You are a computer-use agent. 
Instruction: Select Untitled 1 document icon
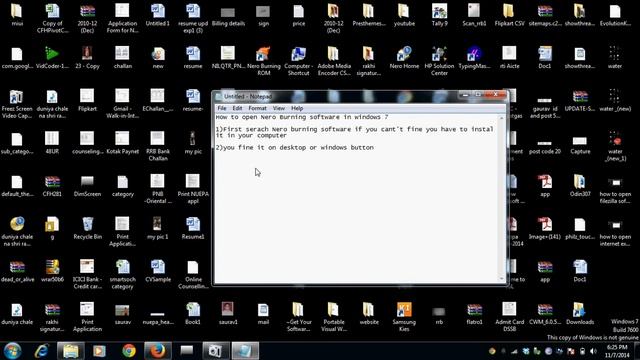point(158,15)
